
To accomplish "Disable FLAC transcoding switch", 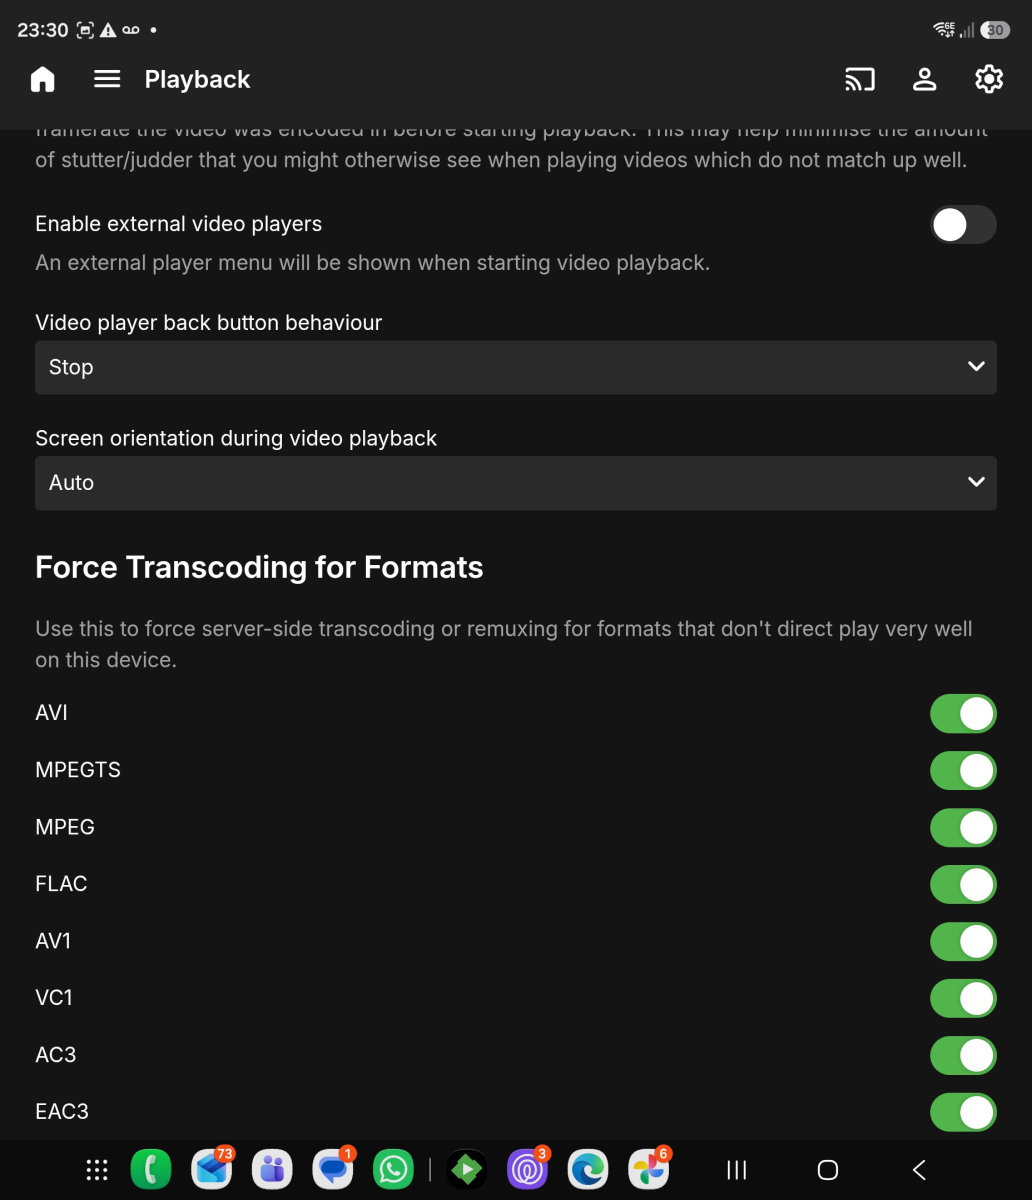I will pos(964,885).
